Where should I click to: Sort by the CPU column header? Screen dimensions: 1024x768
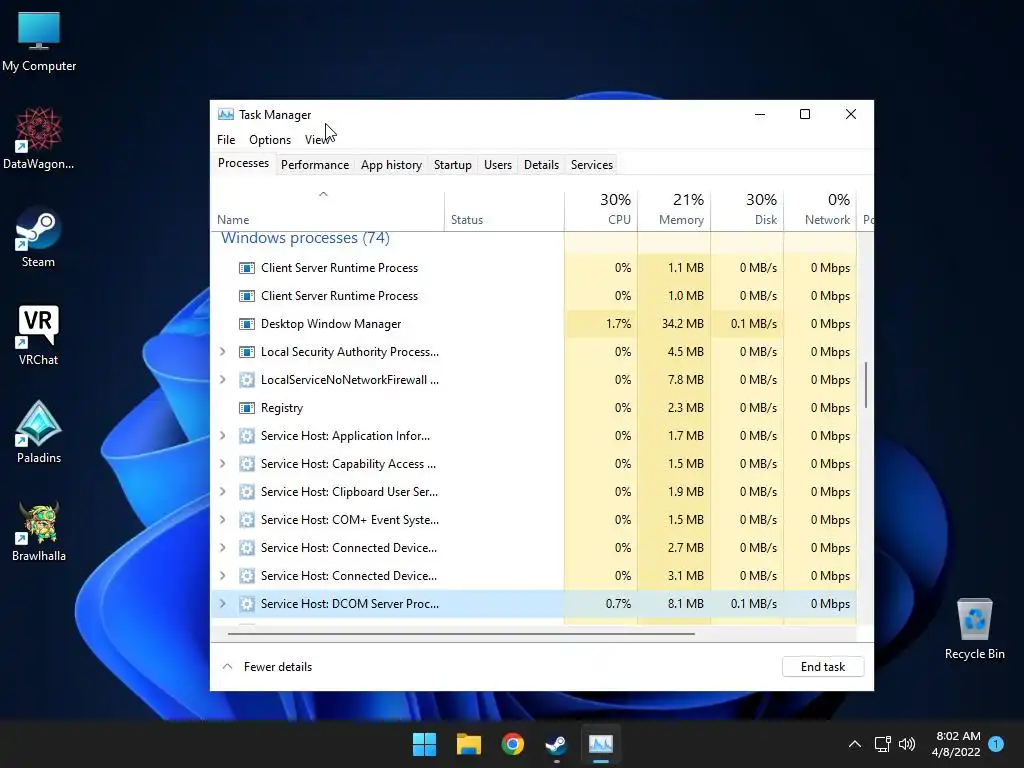601,211
